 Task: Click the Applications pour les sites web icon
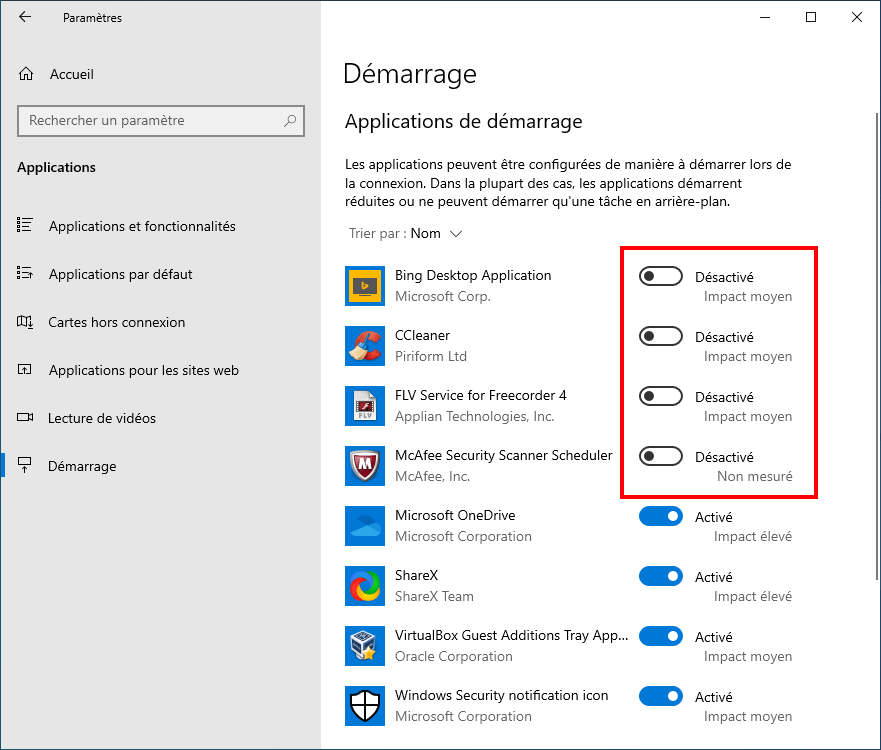tap(25, 370)
